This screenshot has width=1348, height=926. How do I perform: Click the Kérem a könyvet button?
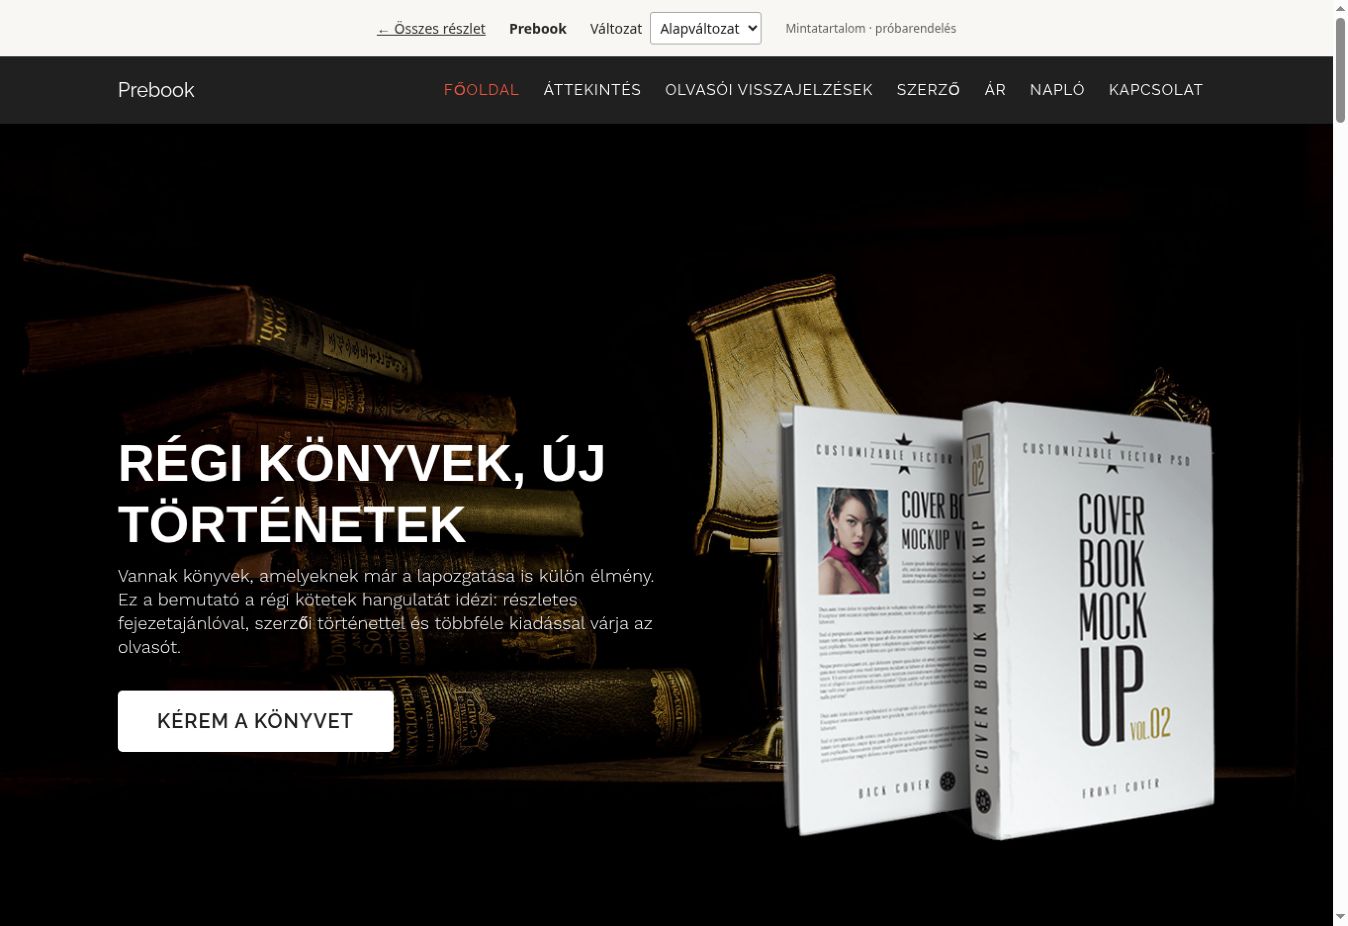pyautogui.click(x=256, y=721)
